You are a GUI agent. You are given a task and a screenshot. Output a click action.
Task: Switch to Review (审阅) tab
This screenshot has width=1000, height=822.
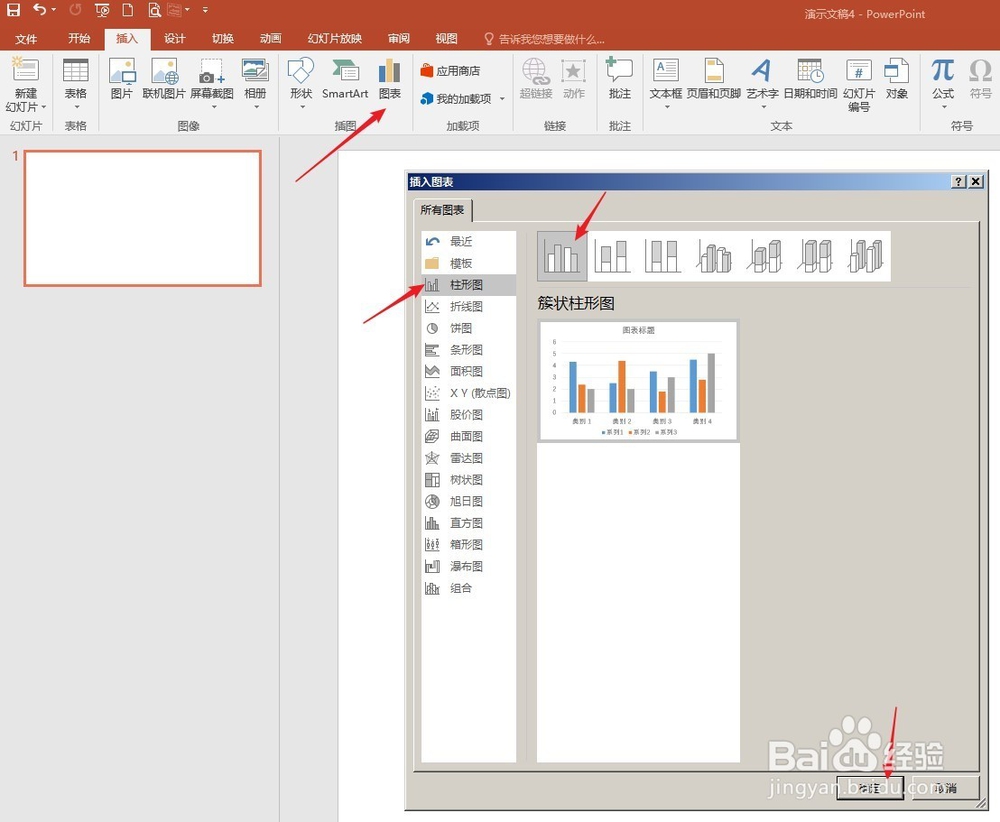(399, 39)
